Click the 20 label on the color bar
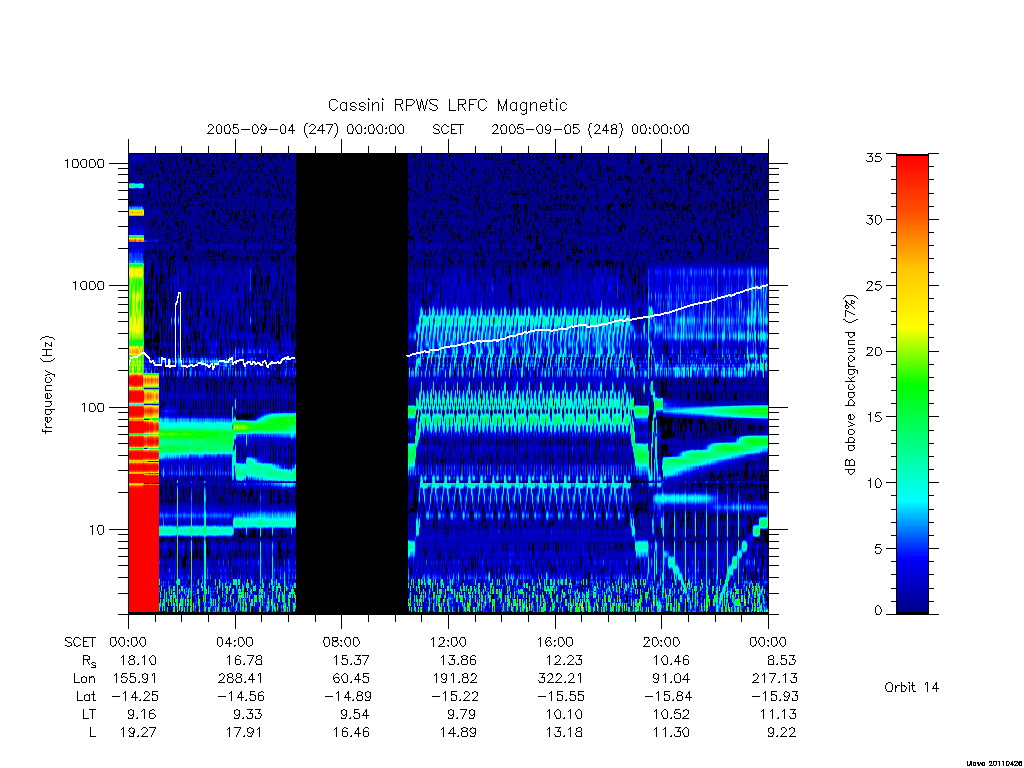 [x=873, y=351]
